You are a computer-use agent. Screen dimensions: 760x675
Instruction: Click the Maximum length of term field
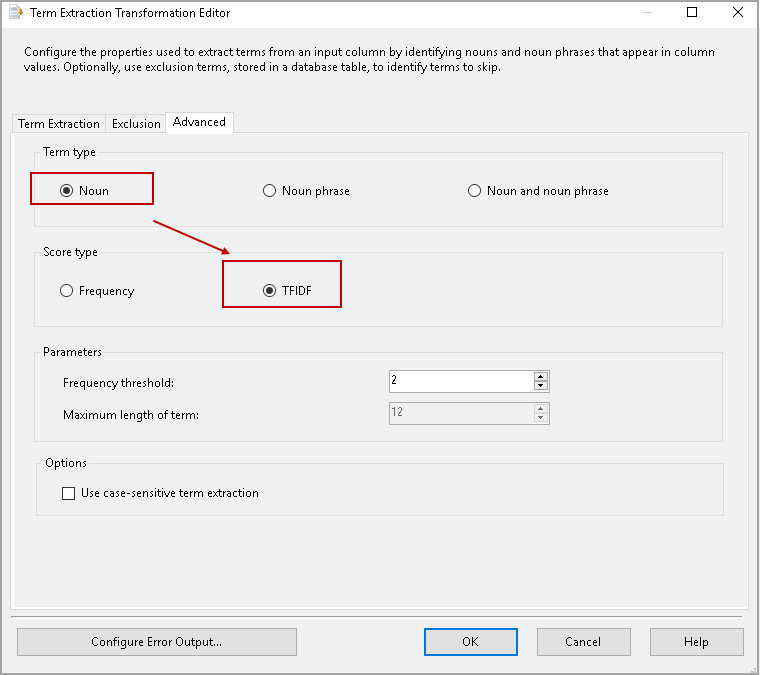point(460,413)
